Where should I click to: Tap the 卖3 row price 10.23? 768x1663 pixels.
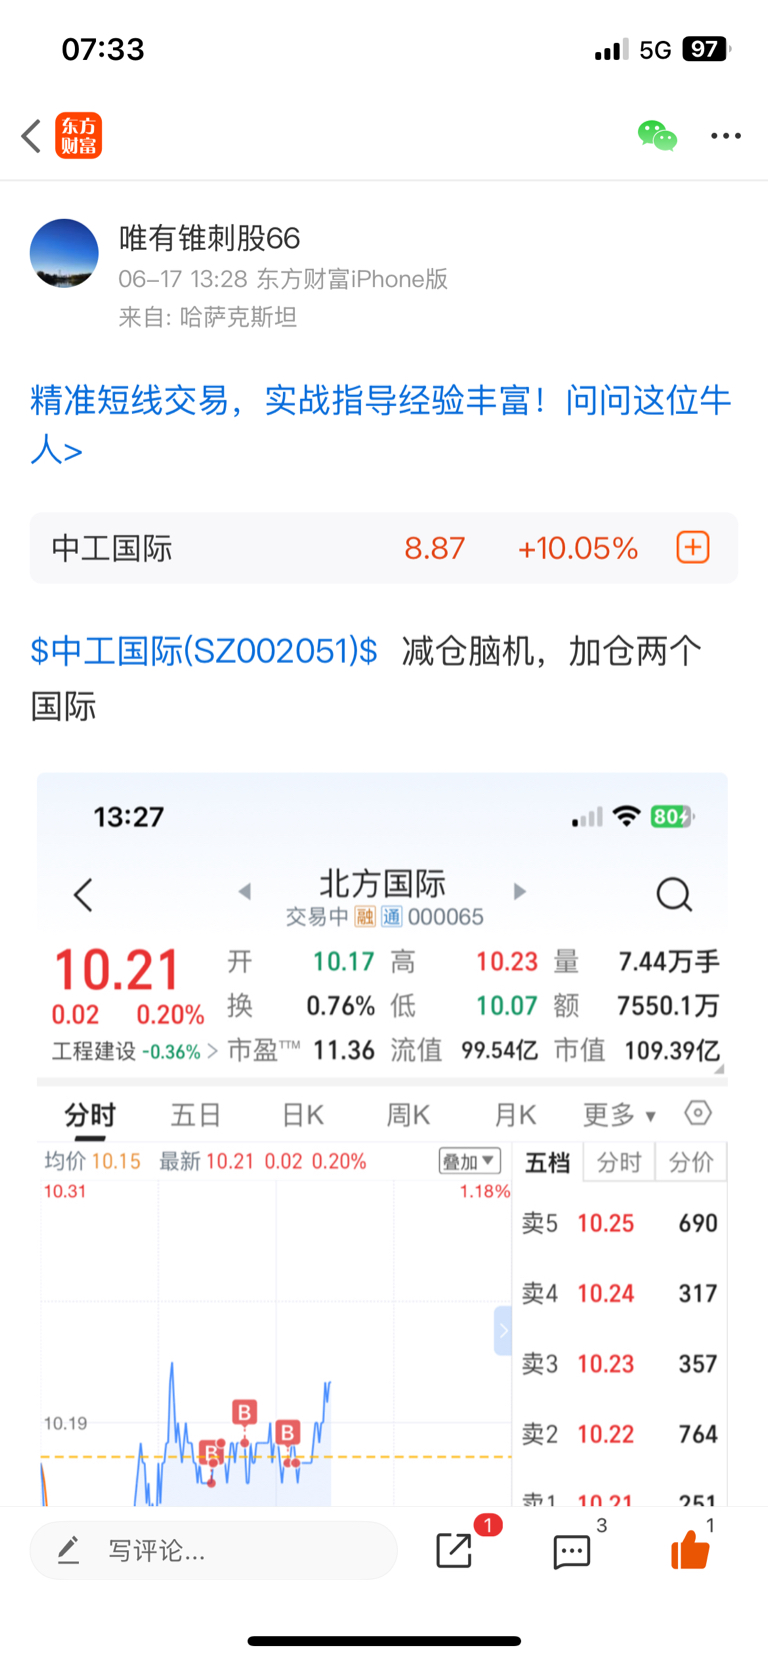click(606, 1364)
